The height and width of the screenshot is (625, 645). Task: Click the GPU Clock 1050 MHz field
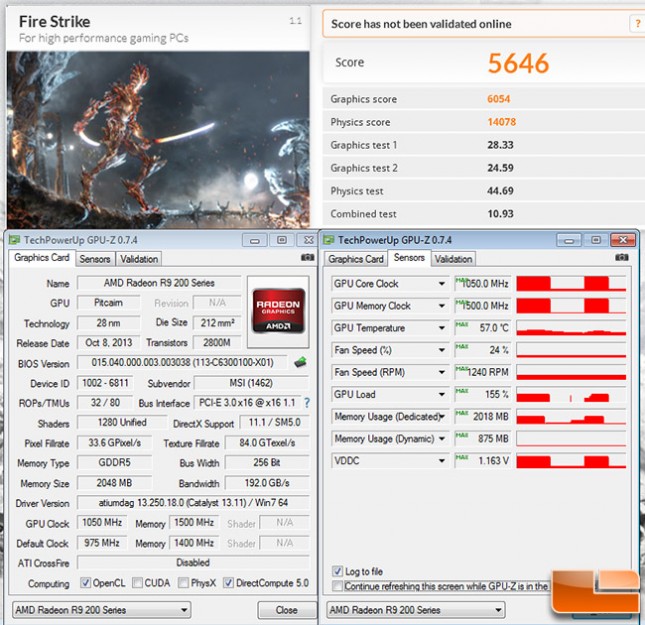tap(102, 523)
